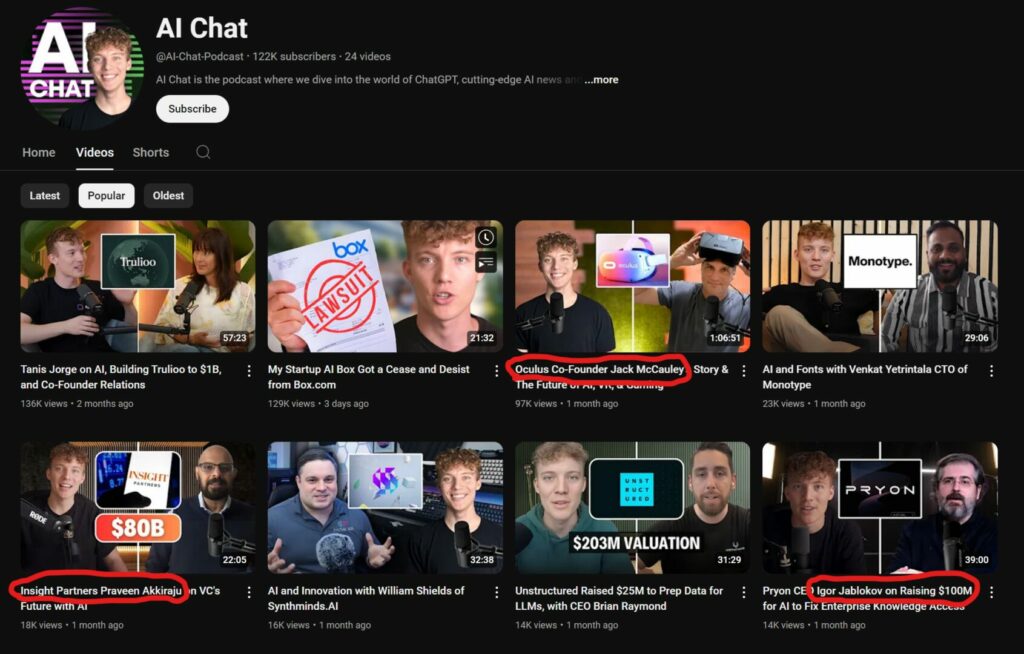The image size is (1024, 654).
Task: Click the Subscribe button
Action: click(x=192, y=109)
